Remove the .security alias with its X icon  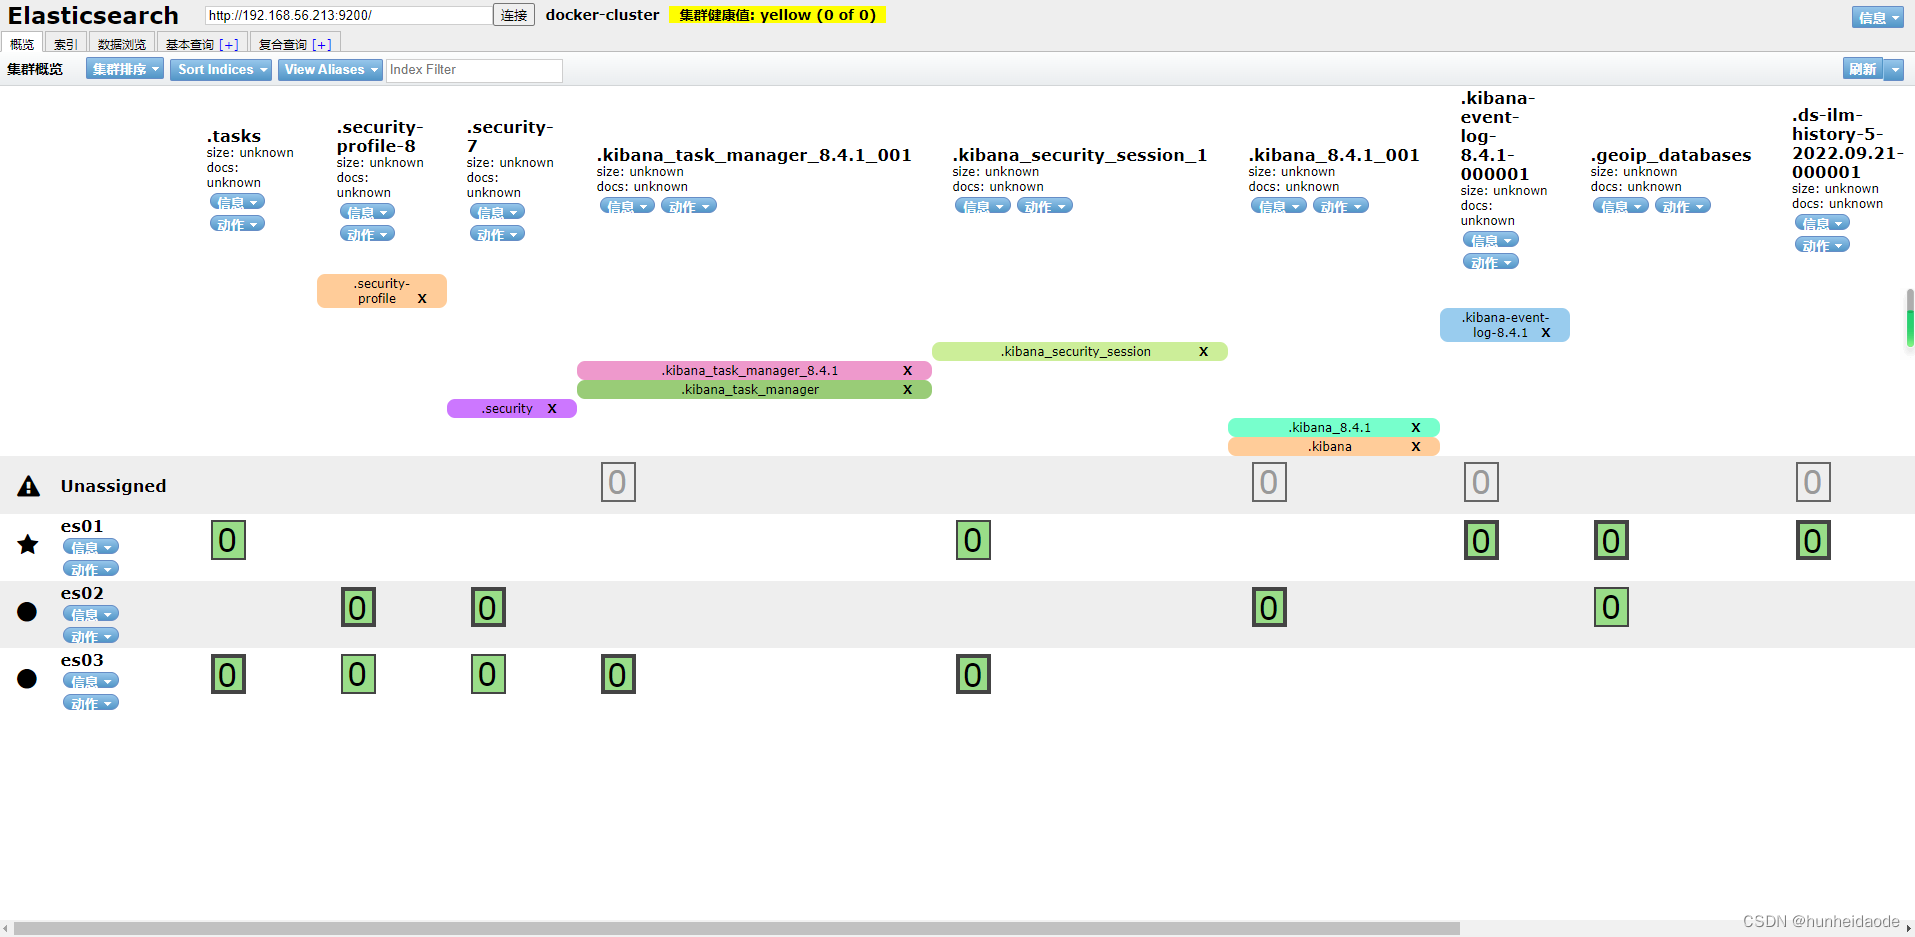click(x=552, y=408)
